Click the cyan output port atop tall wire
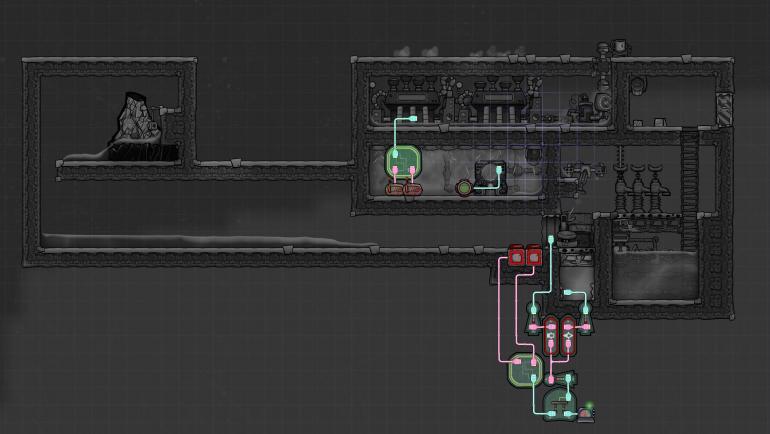The width and height of the screenshot is (770, 434). [x=551, y=239]
